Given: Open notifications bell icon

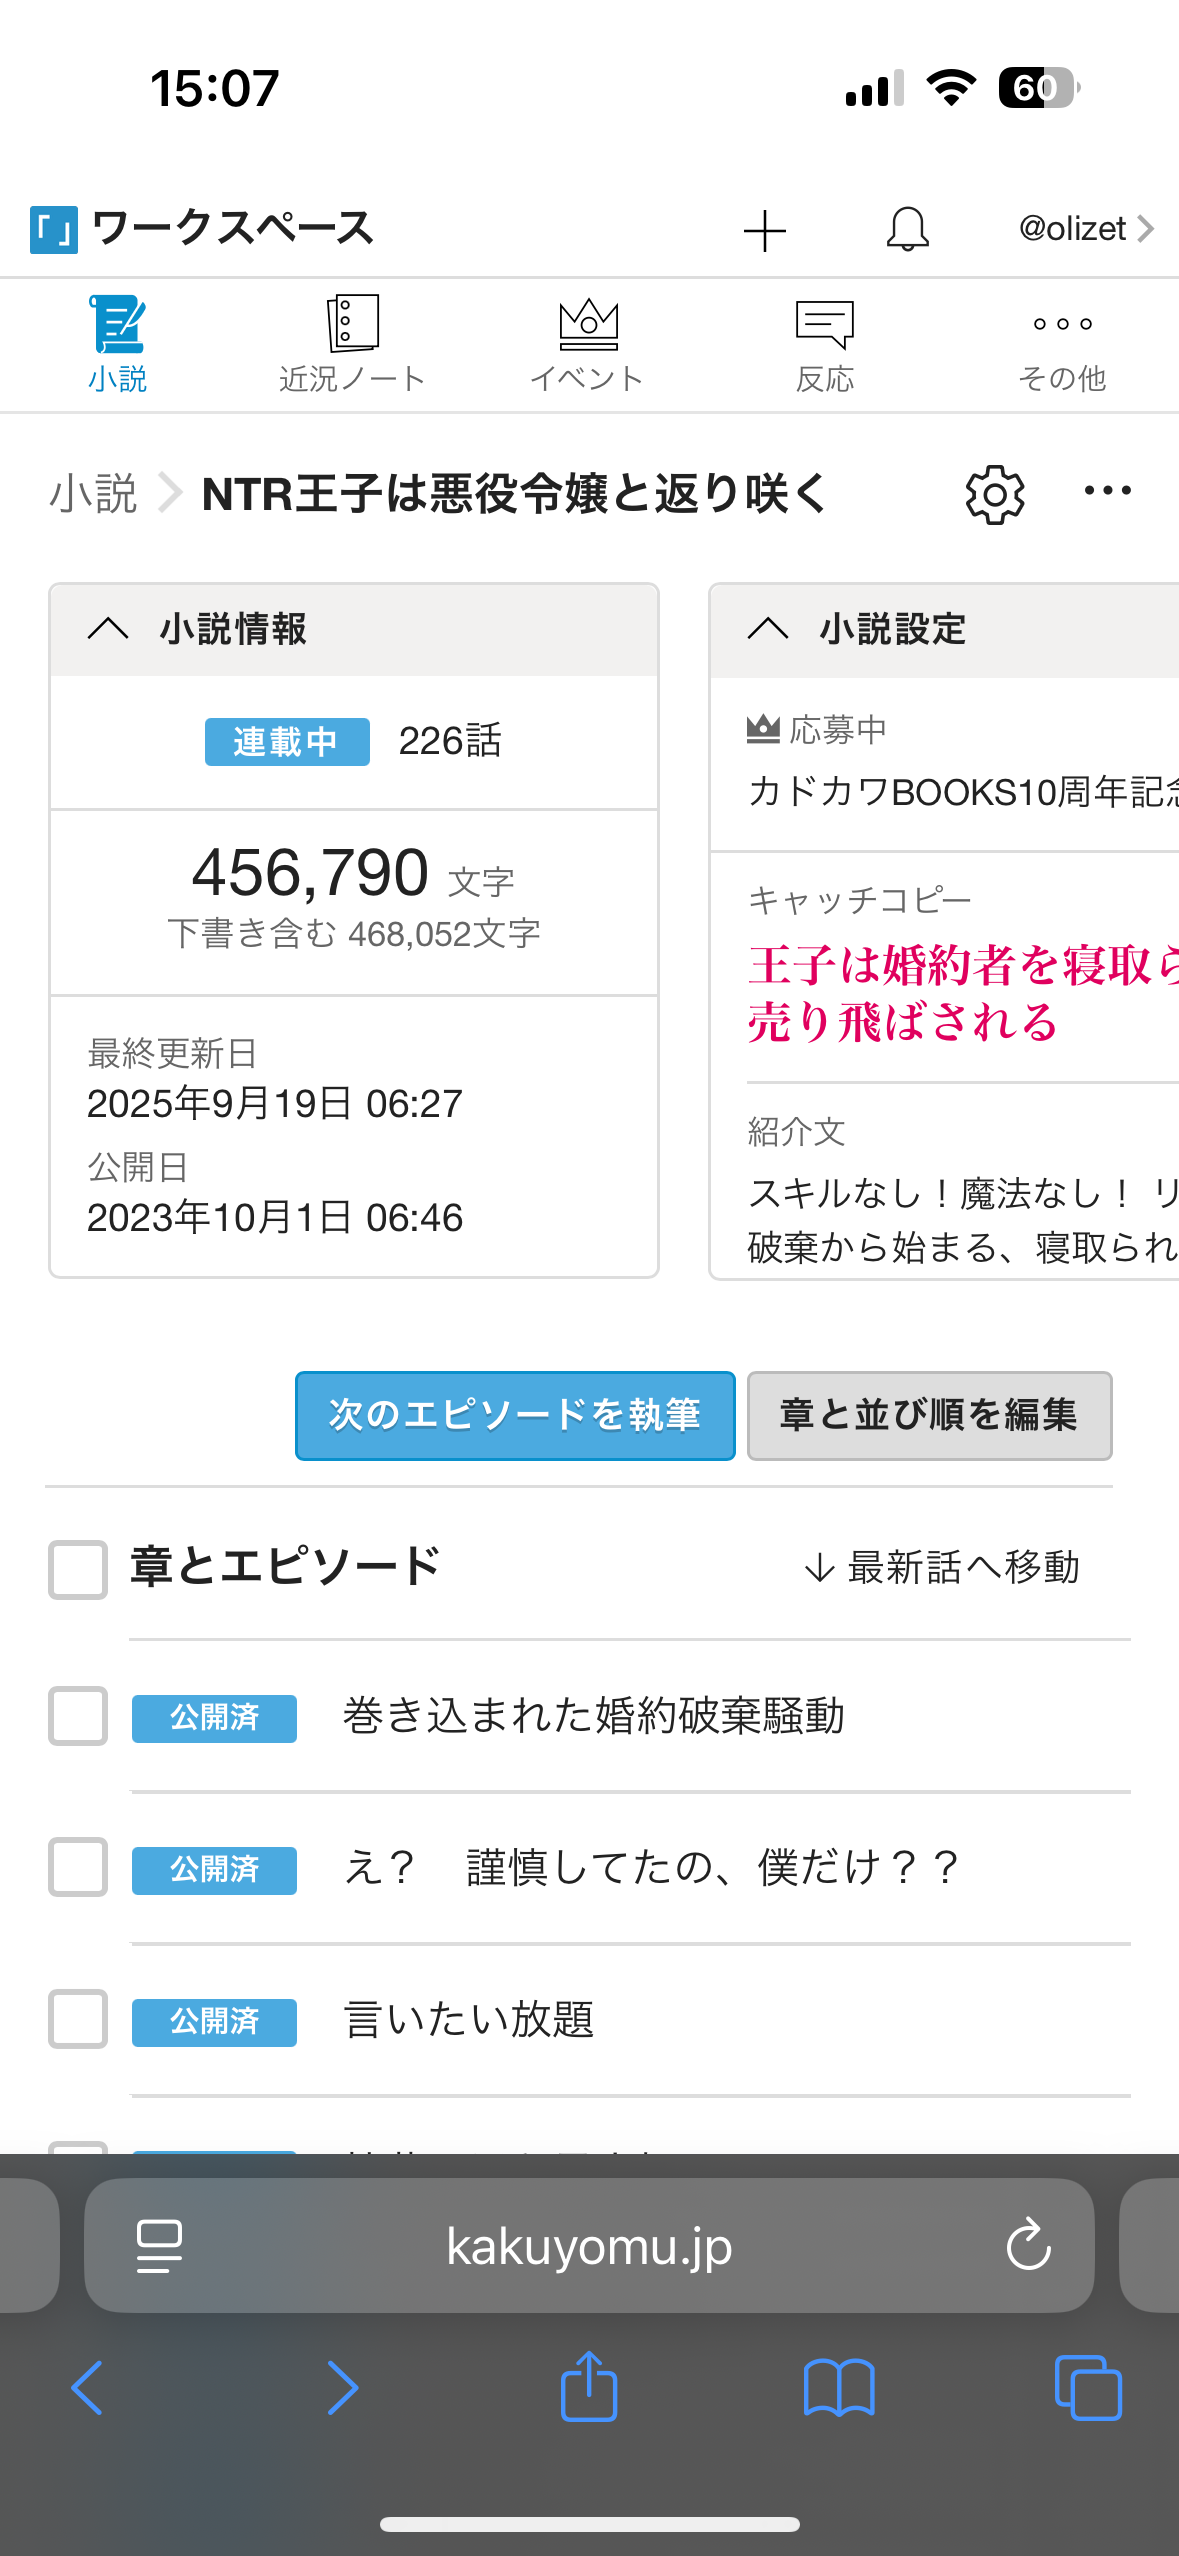Looking at the screenshot, I should click(x=907, y=229).
